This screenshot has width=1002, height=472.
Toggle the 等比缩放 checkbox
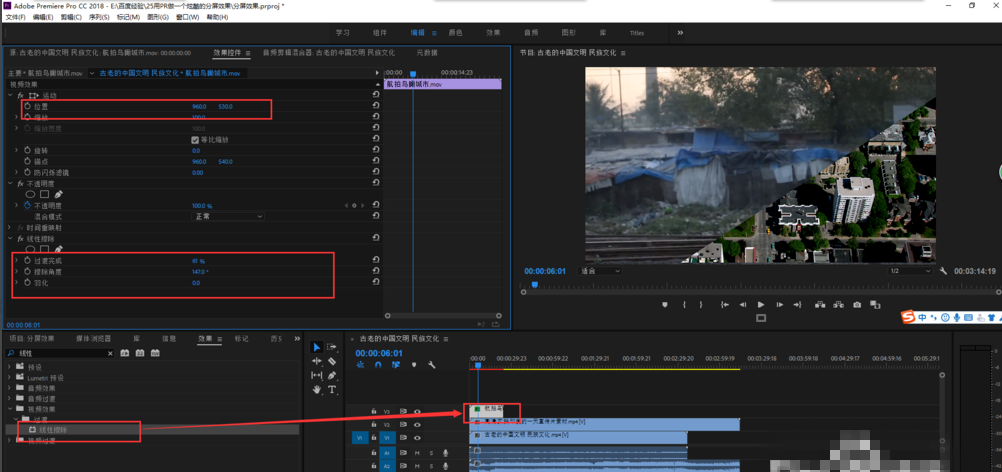pyautogui.click(x=195, y=140)
